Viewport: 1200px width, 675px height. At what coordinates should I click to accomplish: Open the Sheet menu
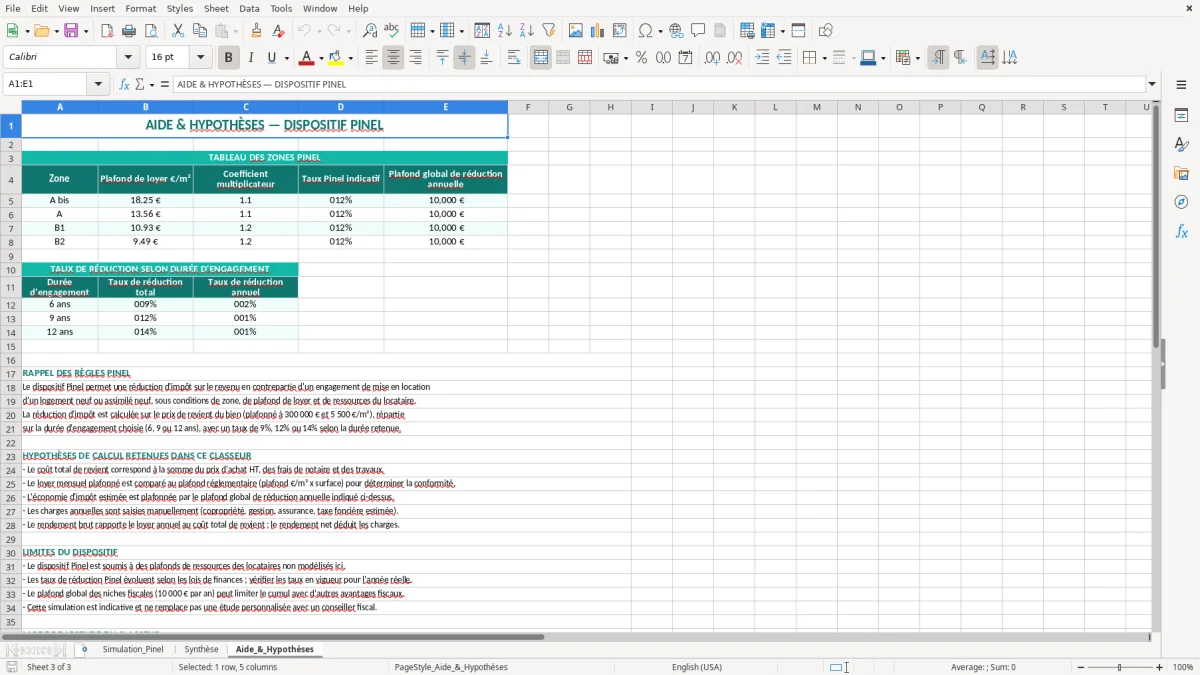pyautogui.click(x=216, y=8)
